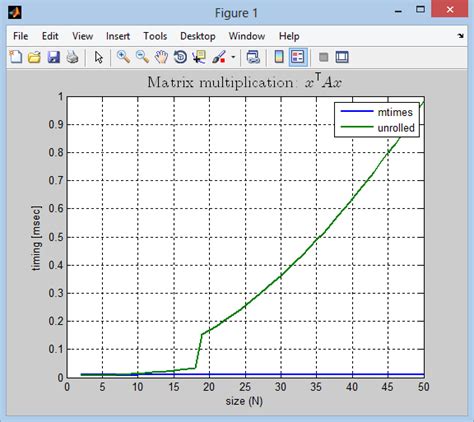Open the Brush color dropdown arrow

233,57
